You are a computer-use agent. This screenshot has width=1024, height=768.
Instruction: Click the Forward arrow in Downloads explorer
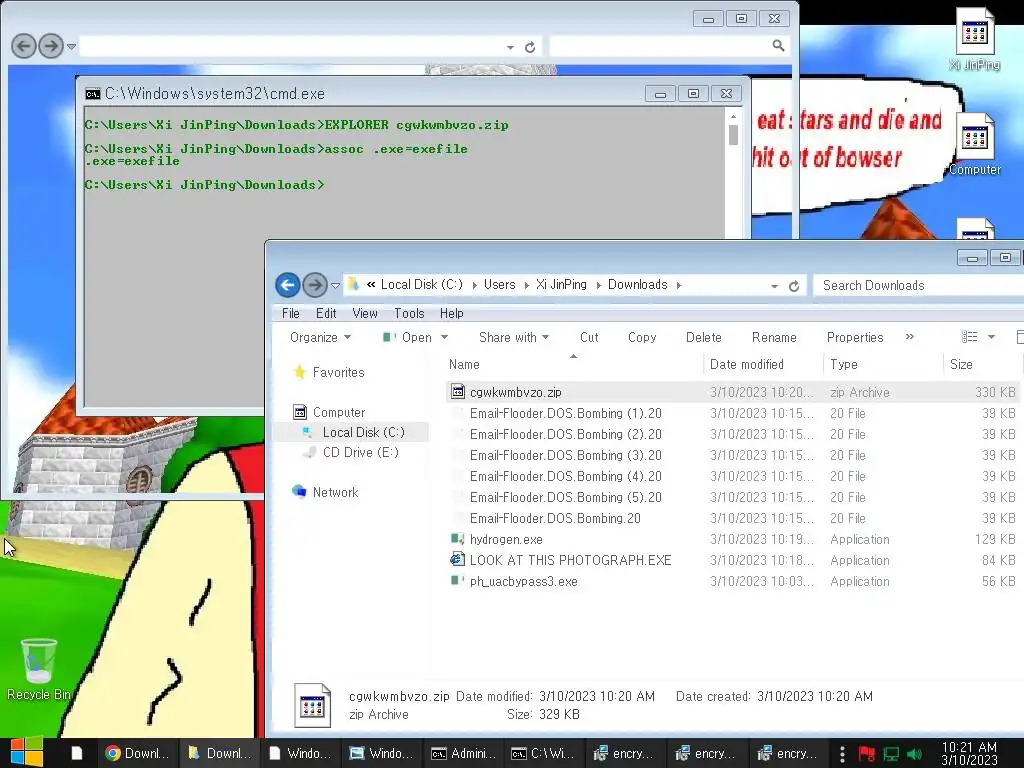[315, 285]
